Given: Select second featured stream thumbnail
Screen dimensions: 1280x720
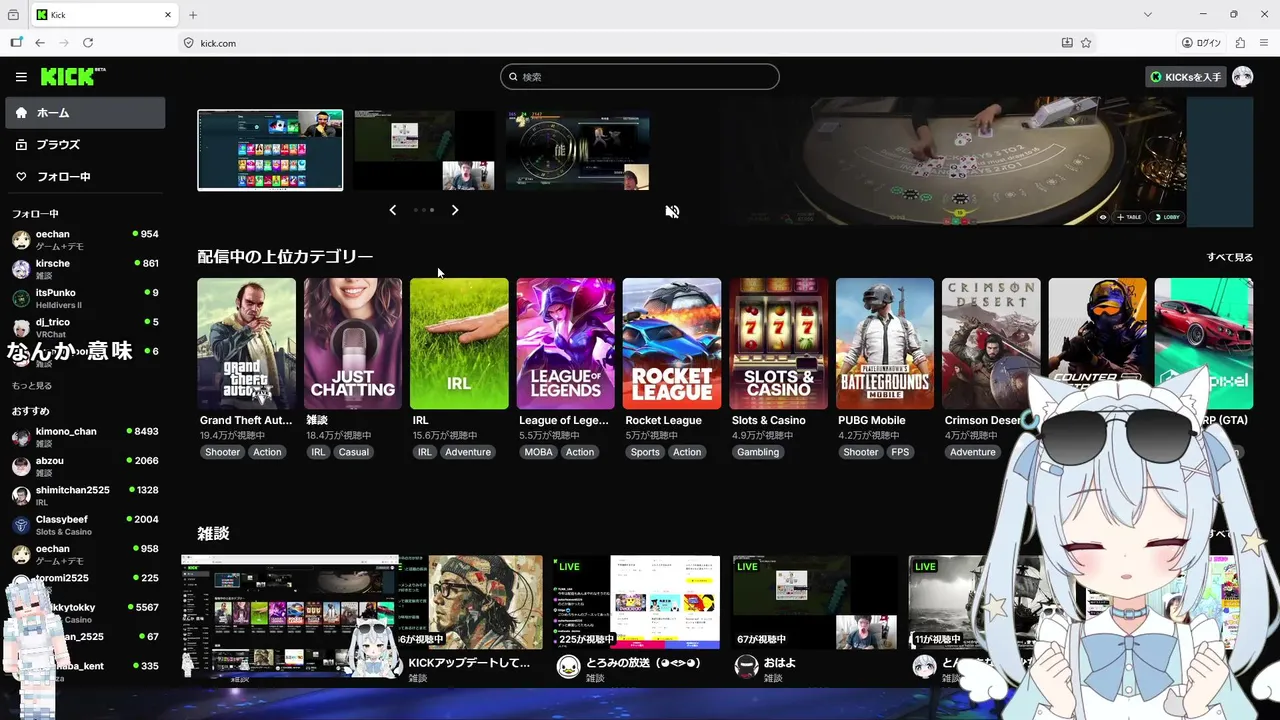Looking at the screenshot, I should pos(424,150).
